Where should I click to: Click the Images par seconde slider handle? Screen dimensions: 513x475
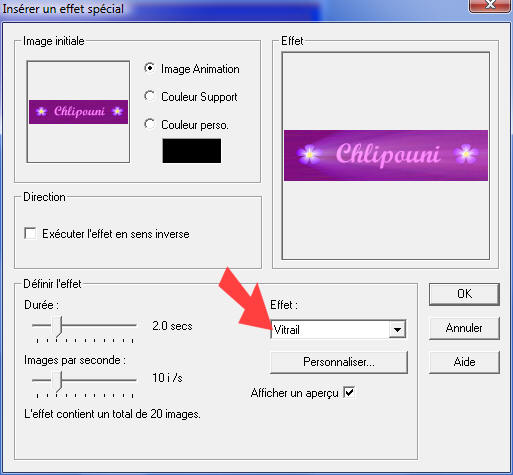[x=58, y=382]
